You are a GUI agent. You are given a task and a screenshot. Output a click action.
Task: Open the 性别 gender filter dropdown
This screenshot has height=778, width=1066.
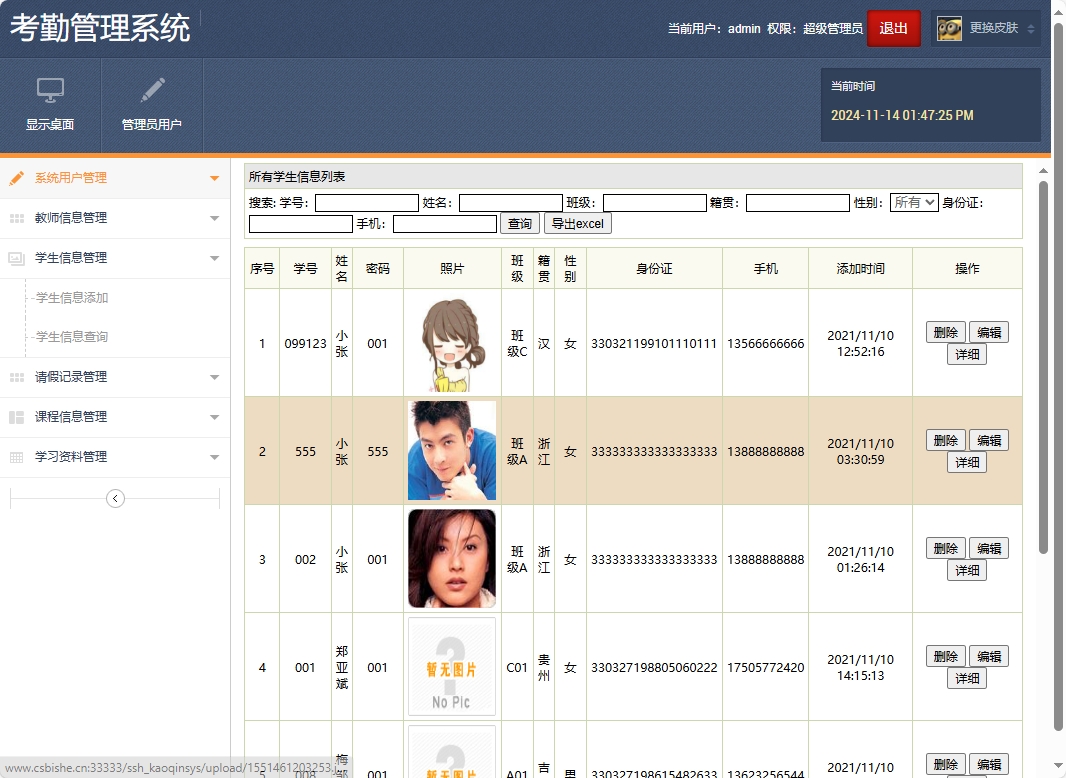pos(914,202)
